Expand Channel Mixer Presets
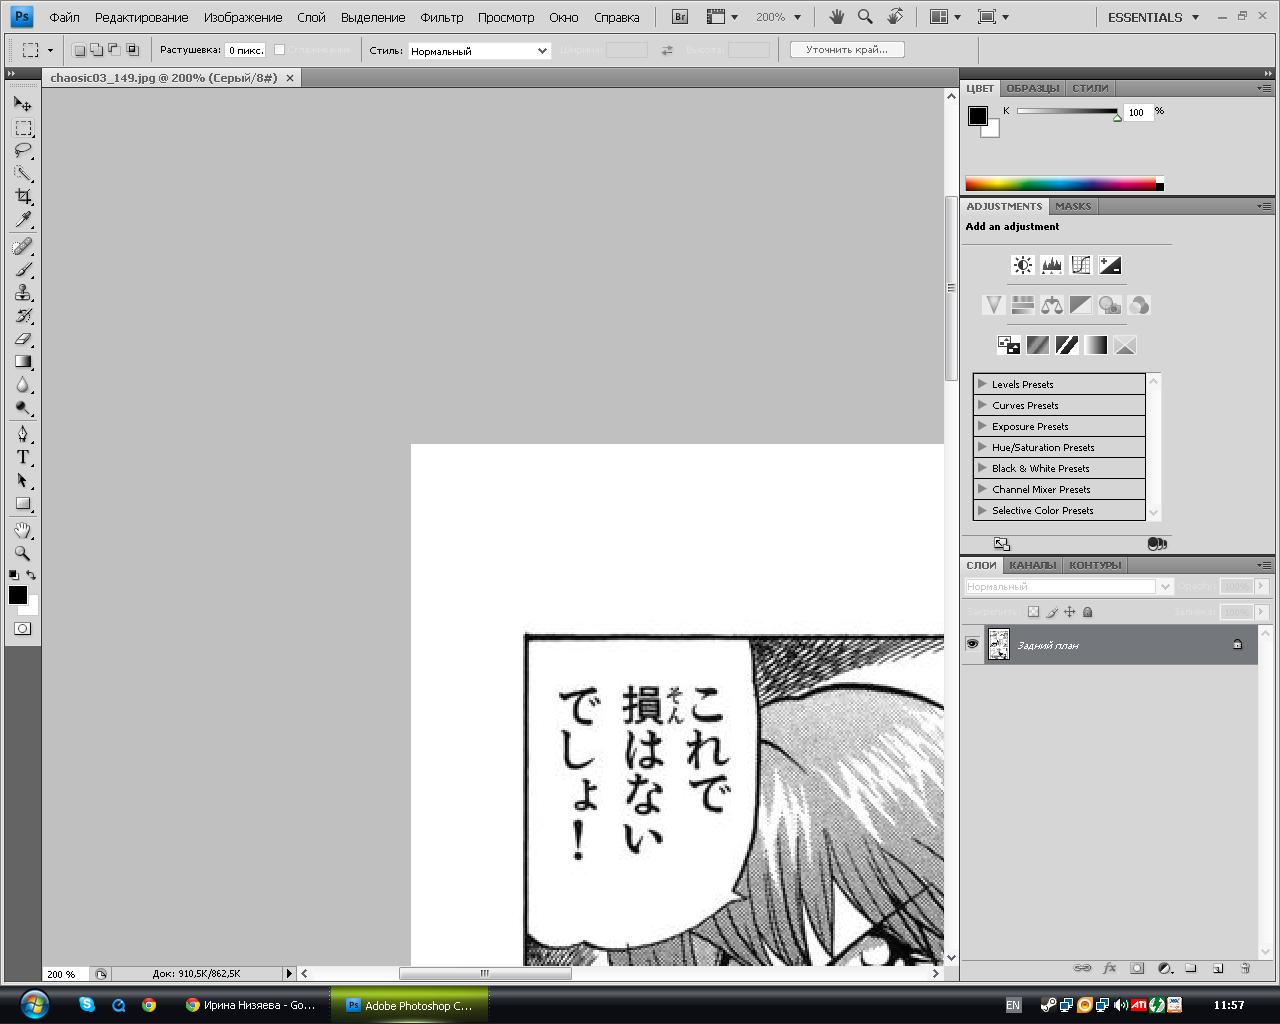 click(x=982, y=489)
